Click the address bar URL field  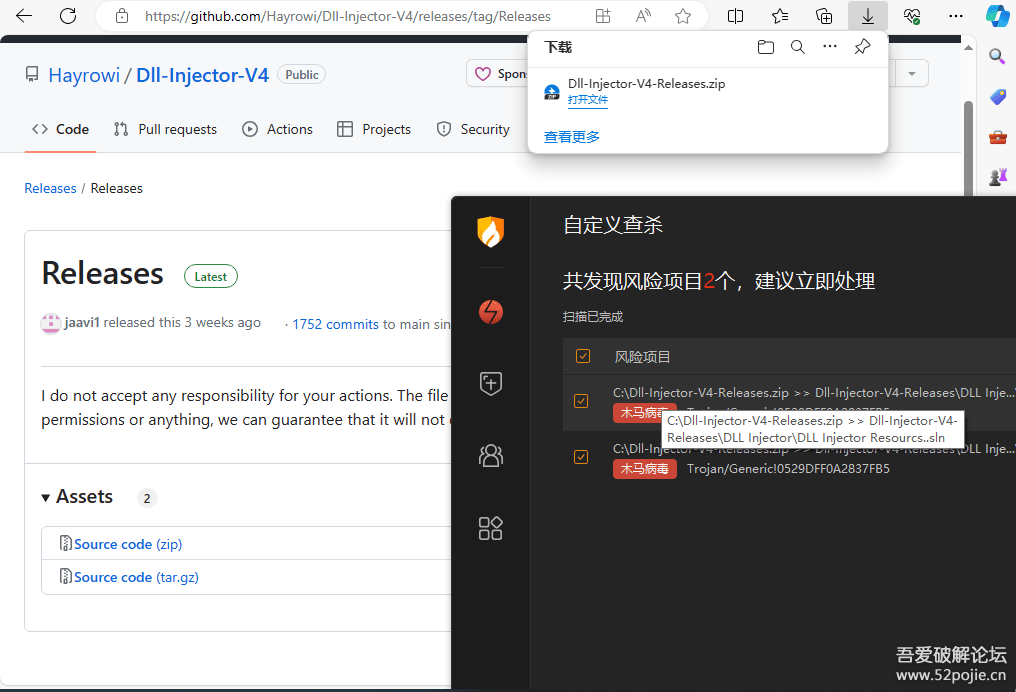tap(347, 16)
